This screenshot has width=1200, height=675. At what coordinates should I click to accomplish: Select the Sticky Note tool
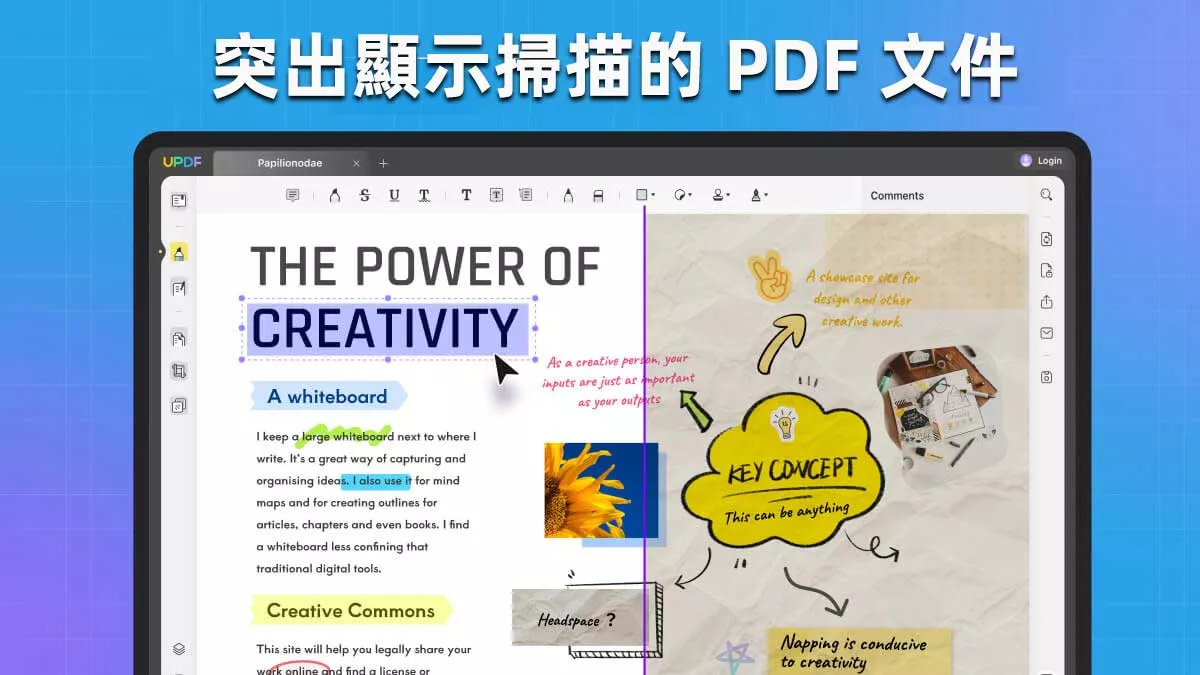[x=293, y=196]
